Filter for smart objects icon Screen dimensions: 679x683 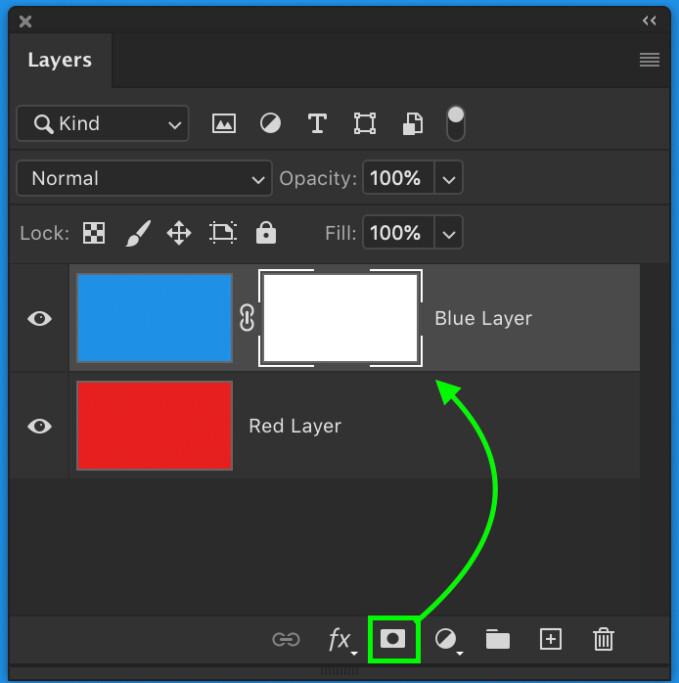click(412, 124)
